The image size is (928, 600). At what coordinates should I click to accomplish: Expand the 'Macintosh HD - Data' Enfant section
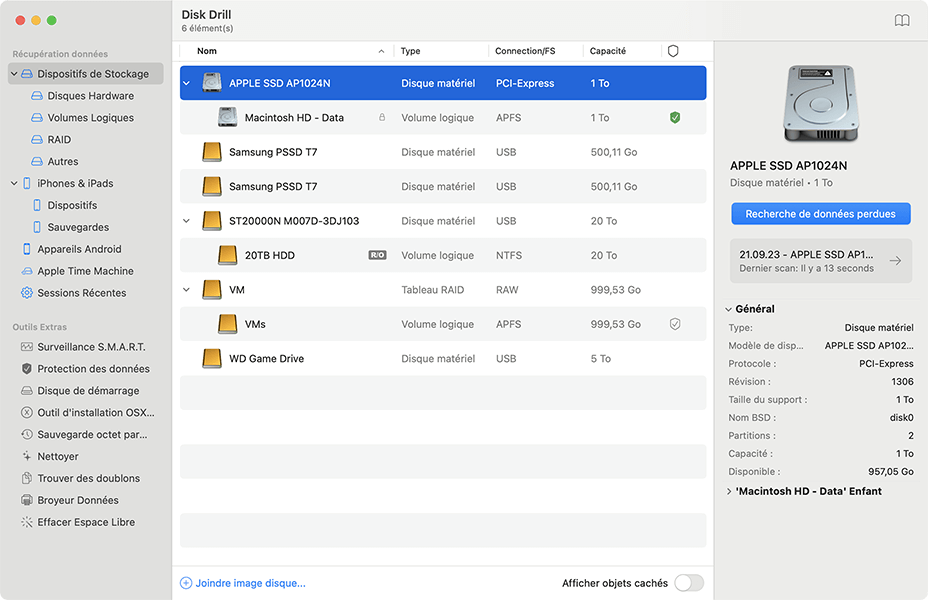[x=729, y=491]
